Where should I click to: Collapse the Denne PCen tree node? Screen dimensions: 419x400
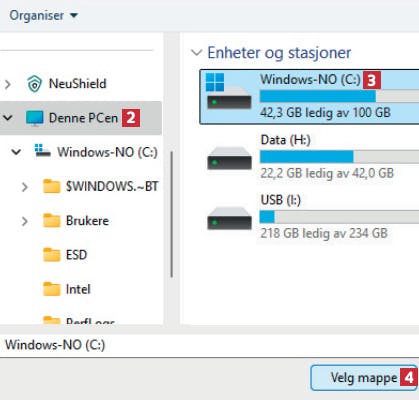pyautogui.click(x=8, y=118)
